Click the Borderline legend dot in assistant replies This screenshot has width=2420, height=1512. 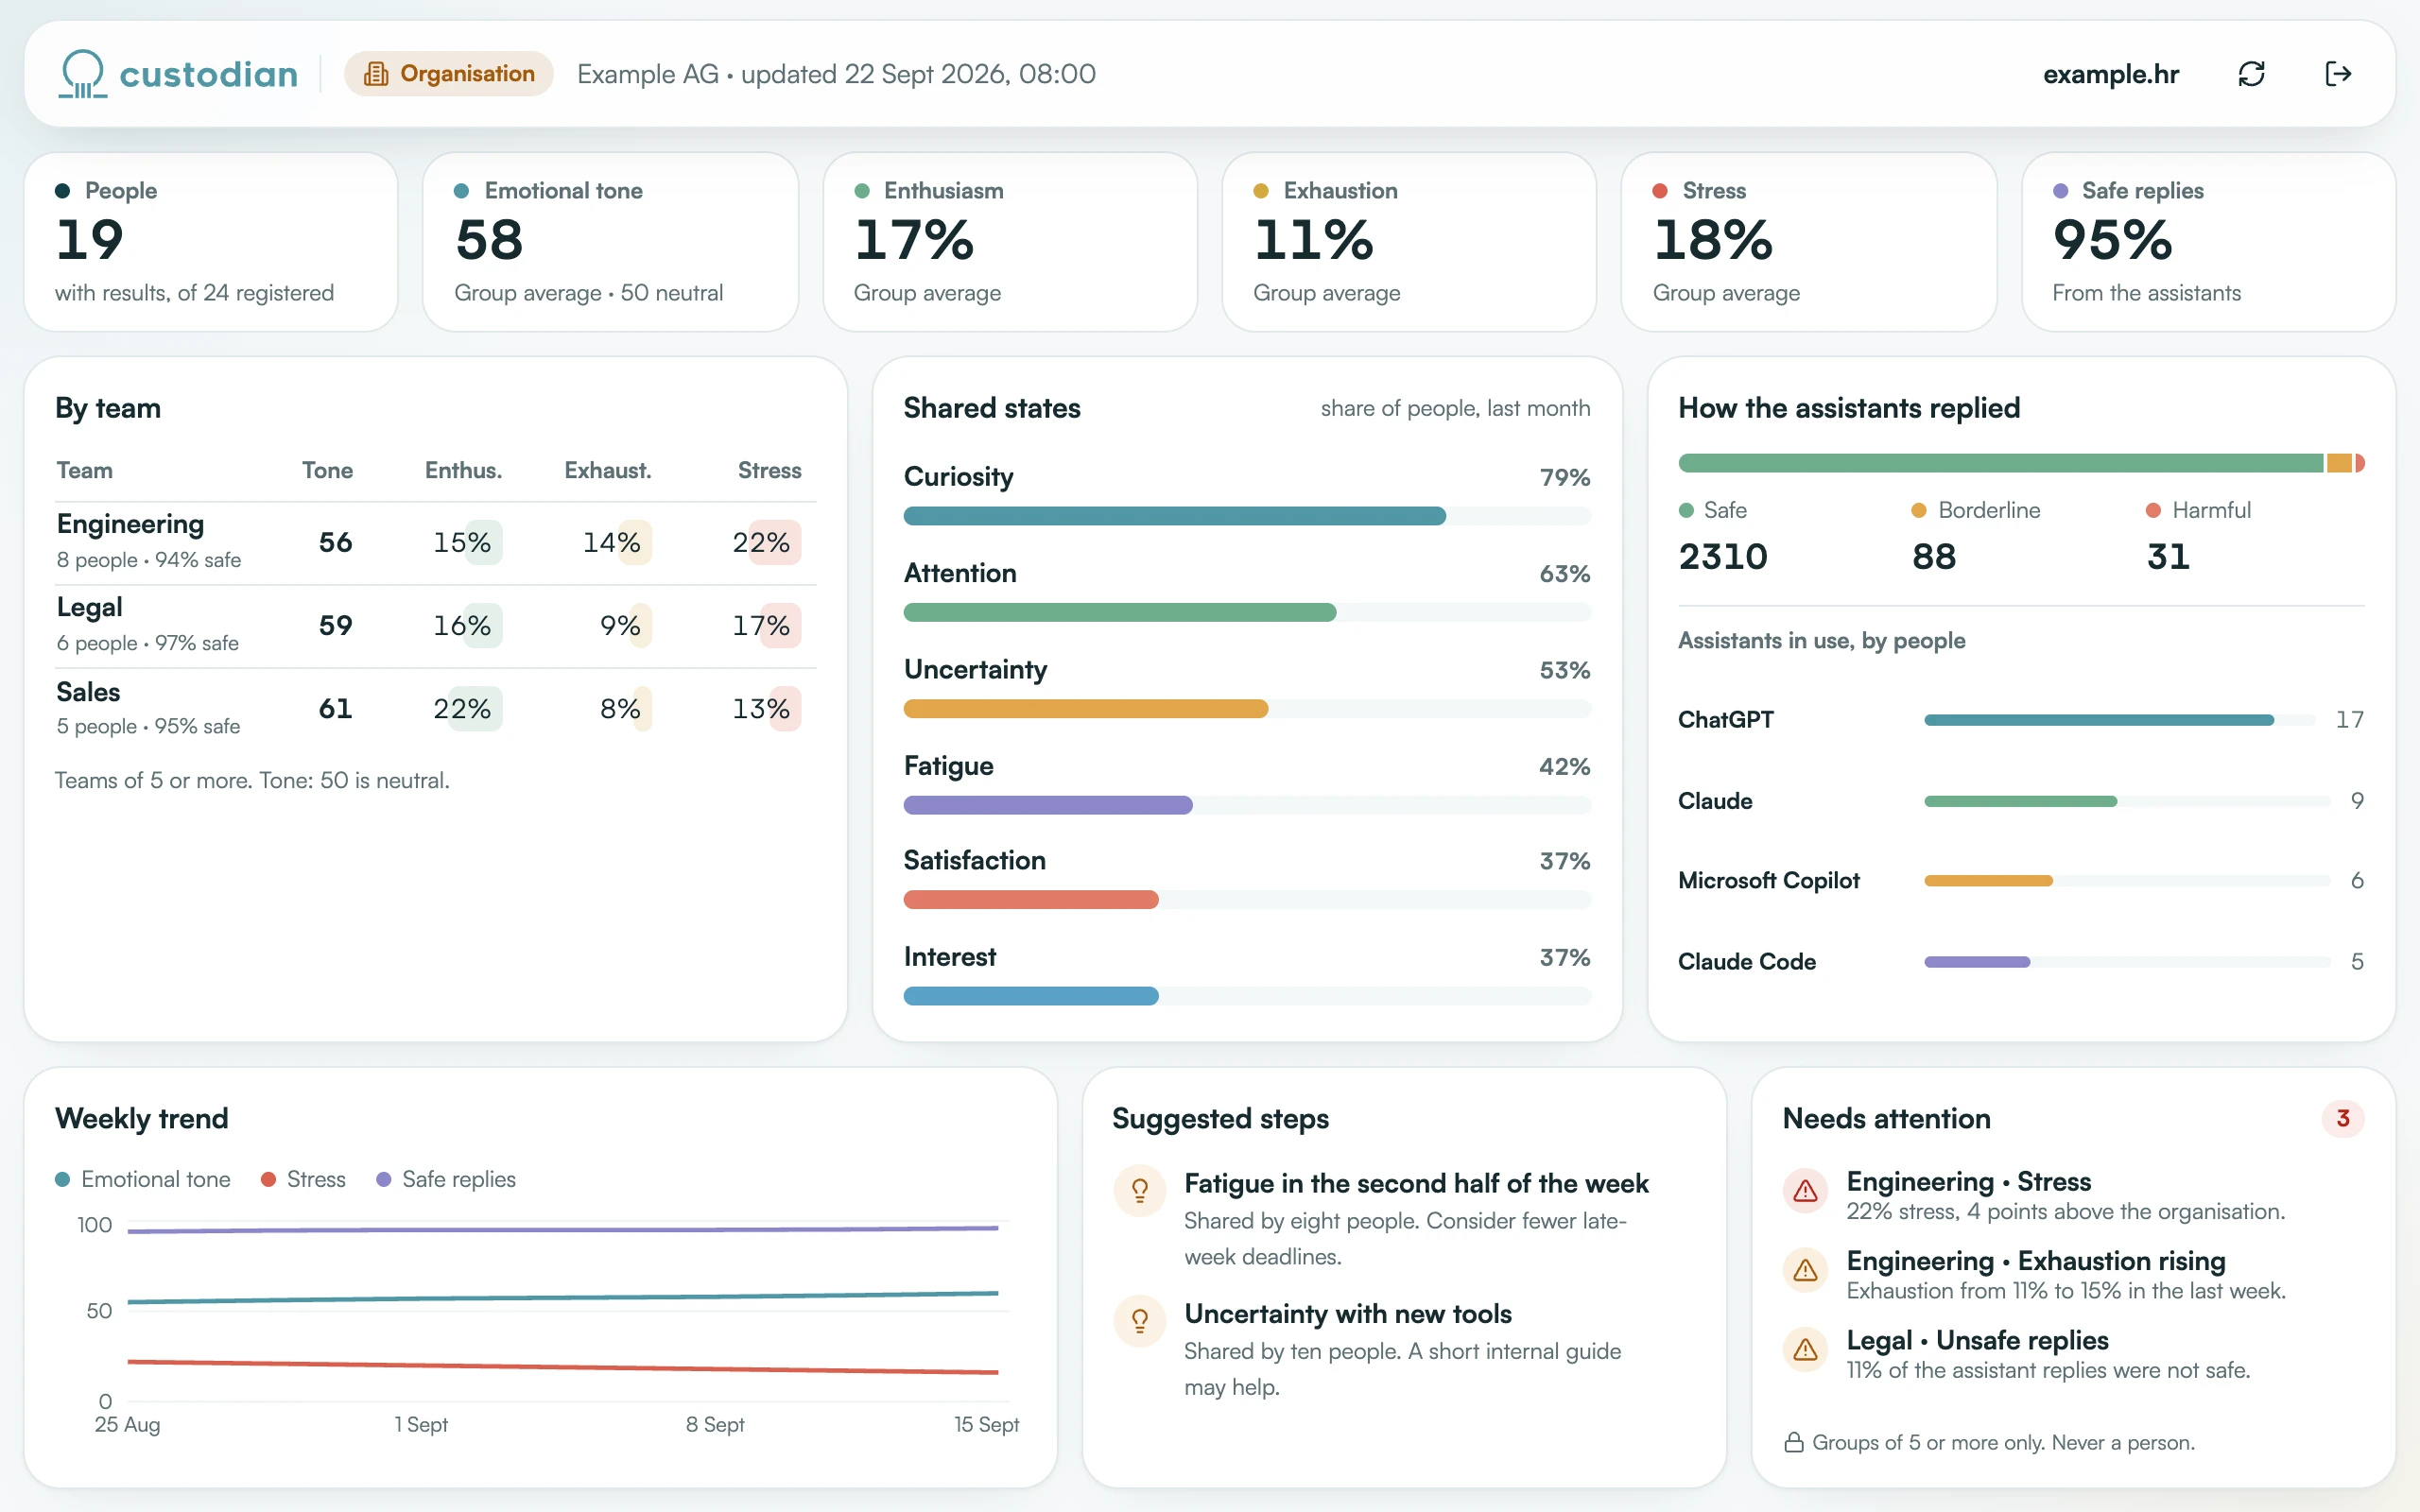coord(1919,510)
